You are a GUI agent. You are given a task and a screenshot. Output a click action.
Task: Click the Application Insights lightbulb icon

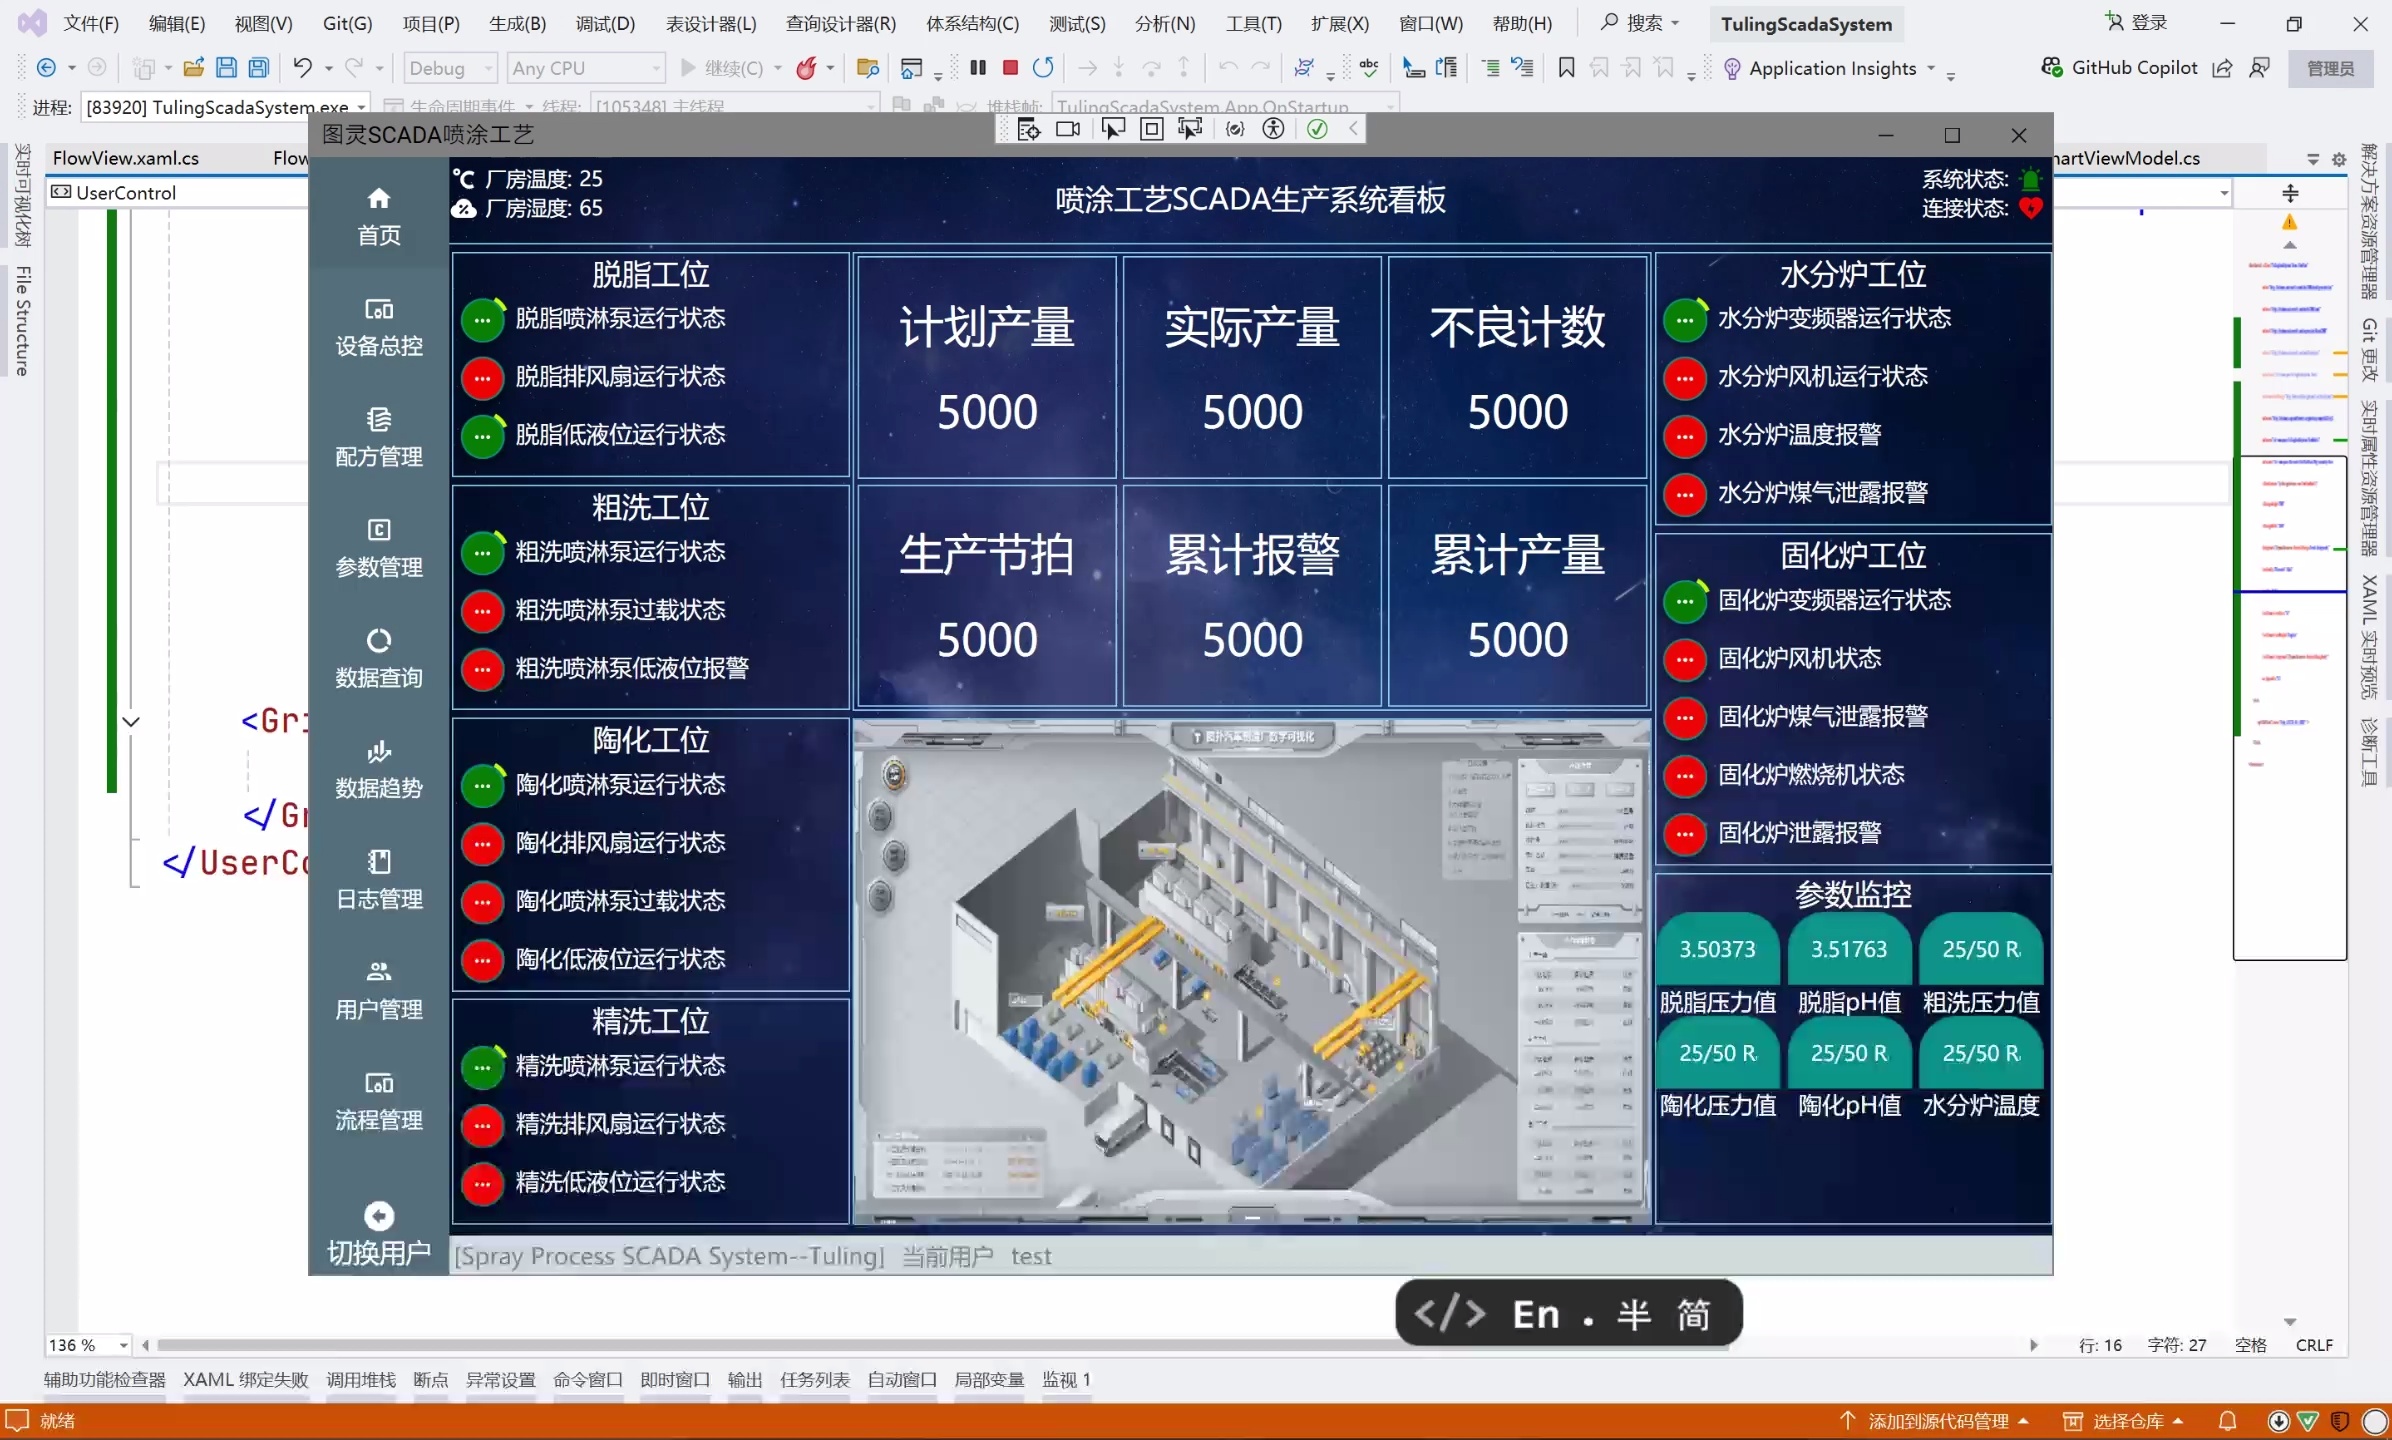coord(1732,69)
